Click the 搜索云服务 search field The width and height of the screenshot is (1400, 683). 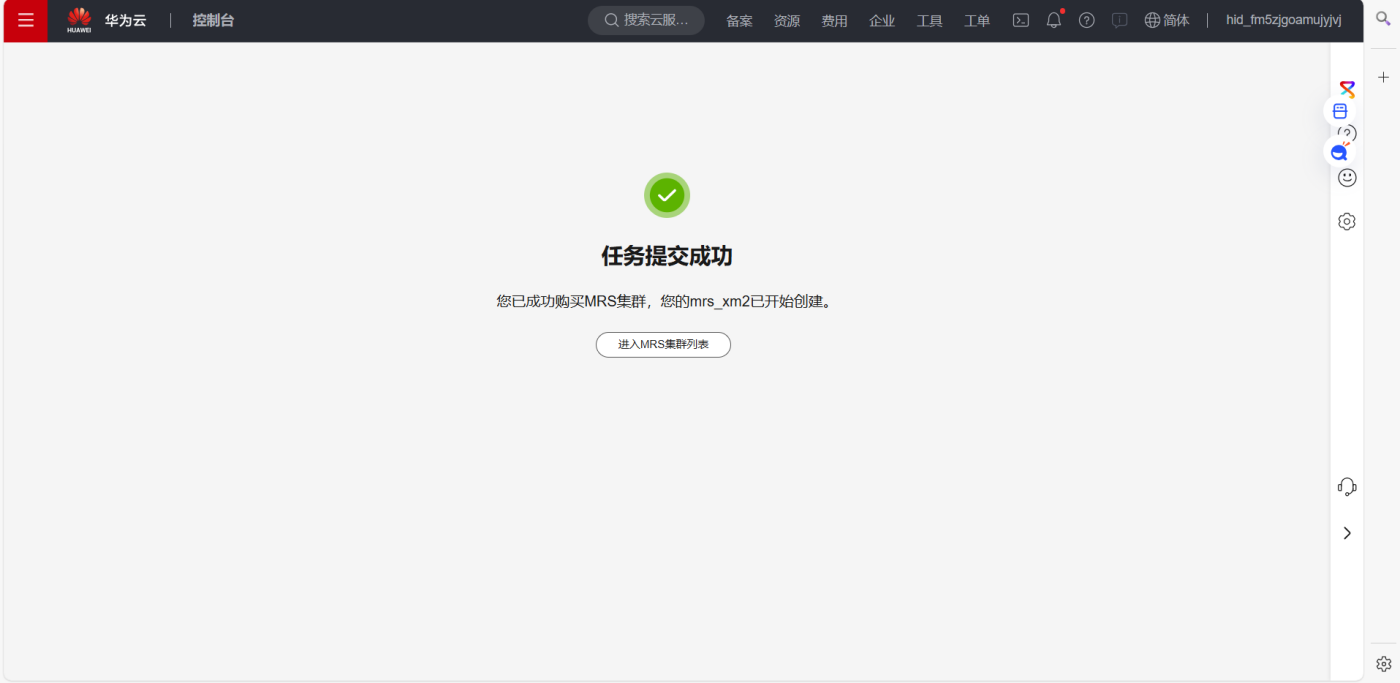coord(646,19)
